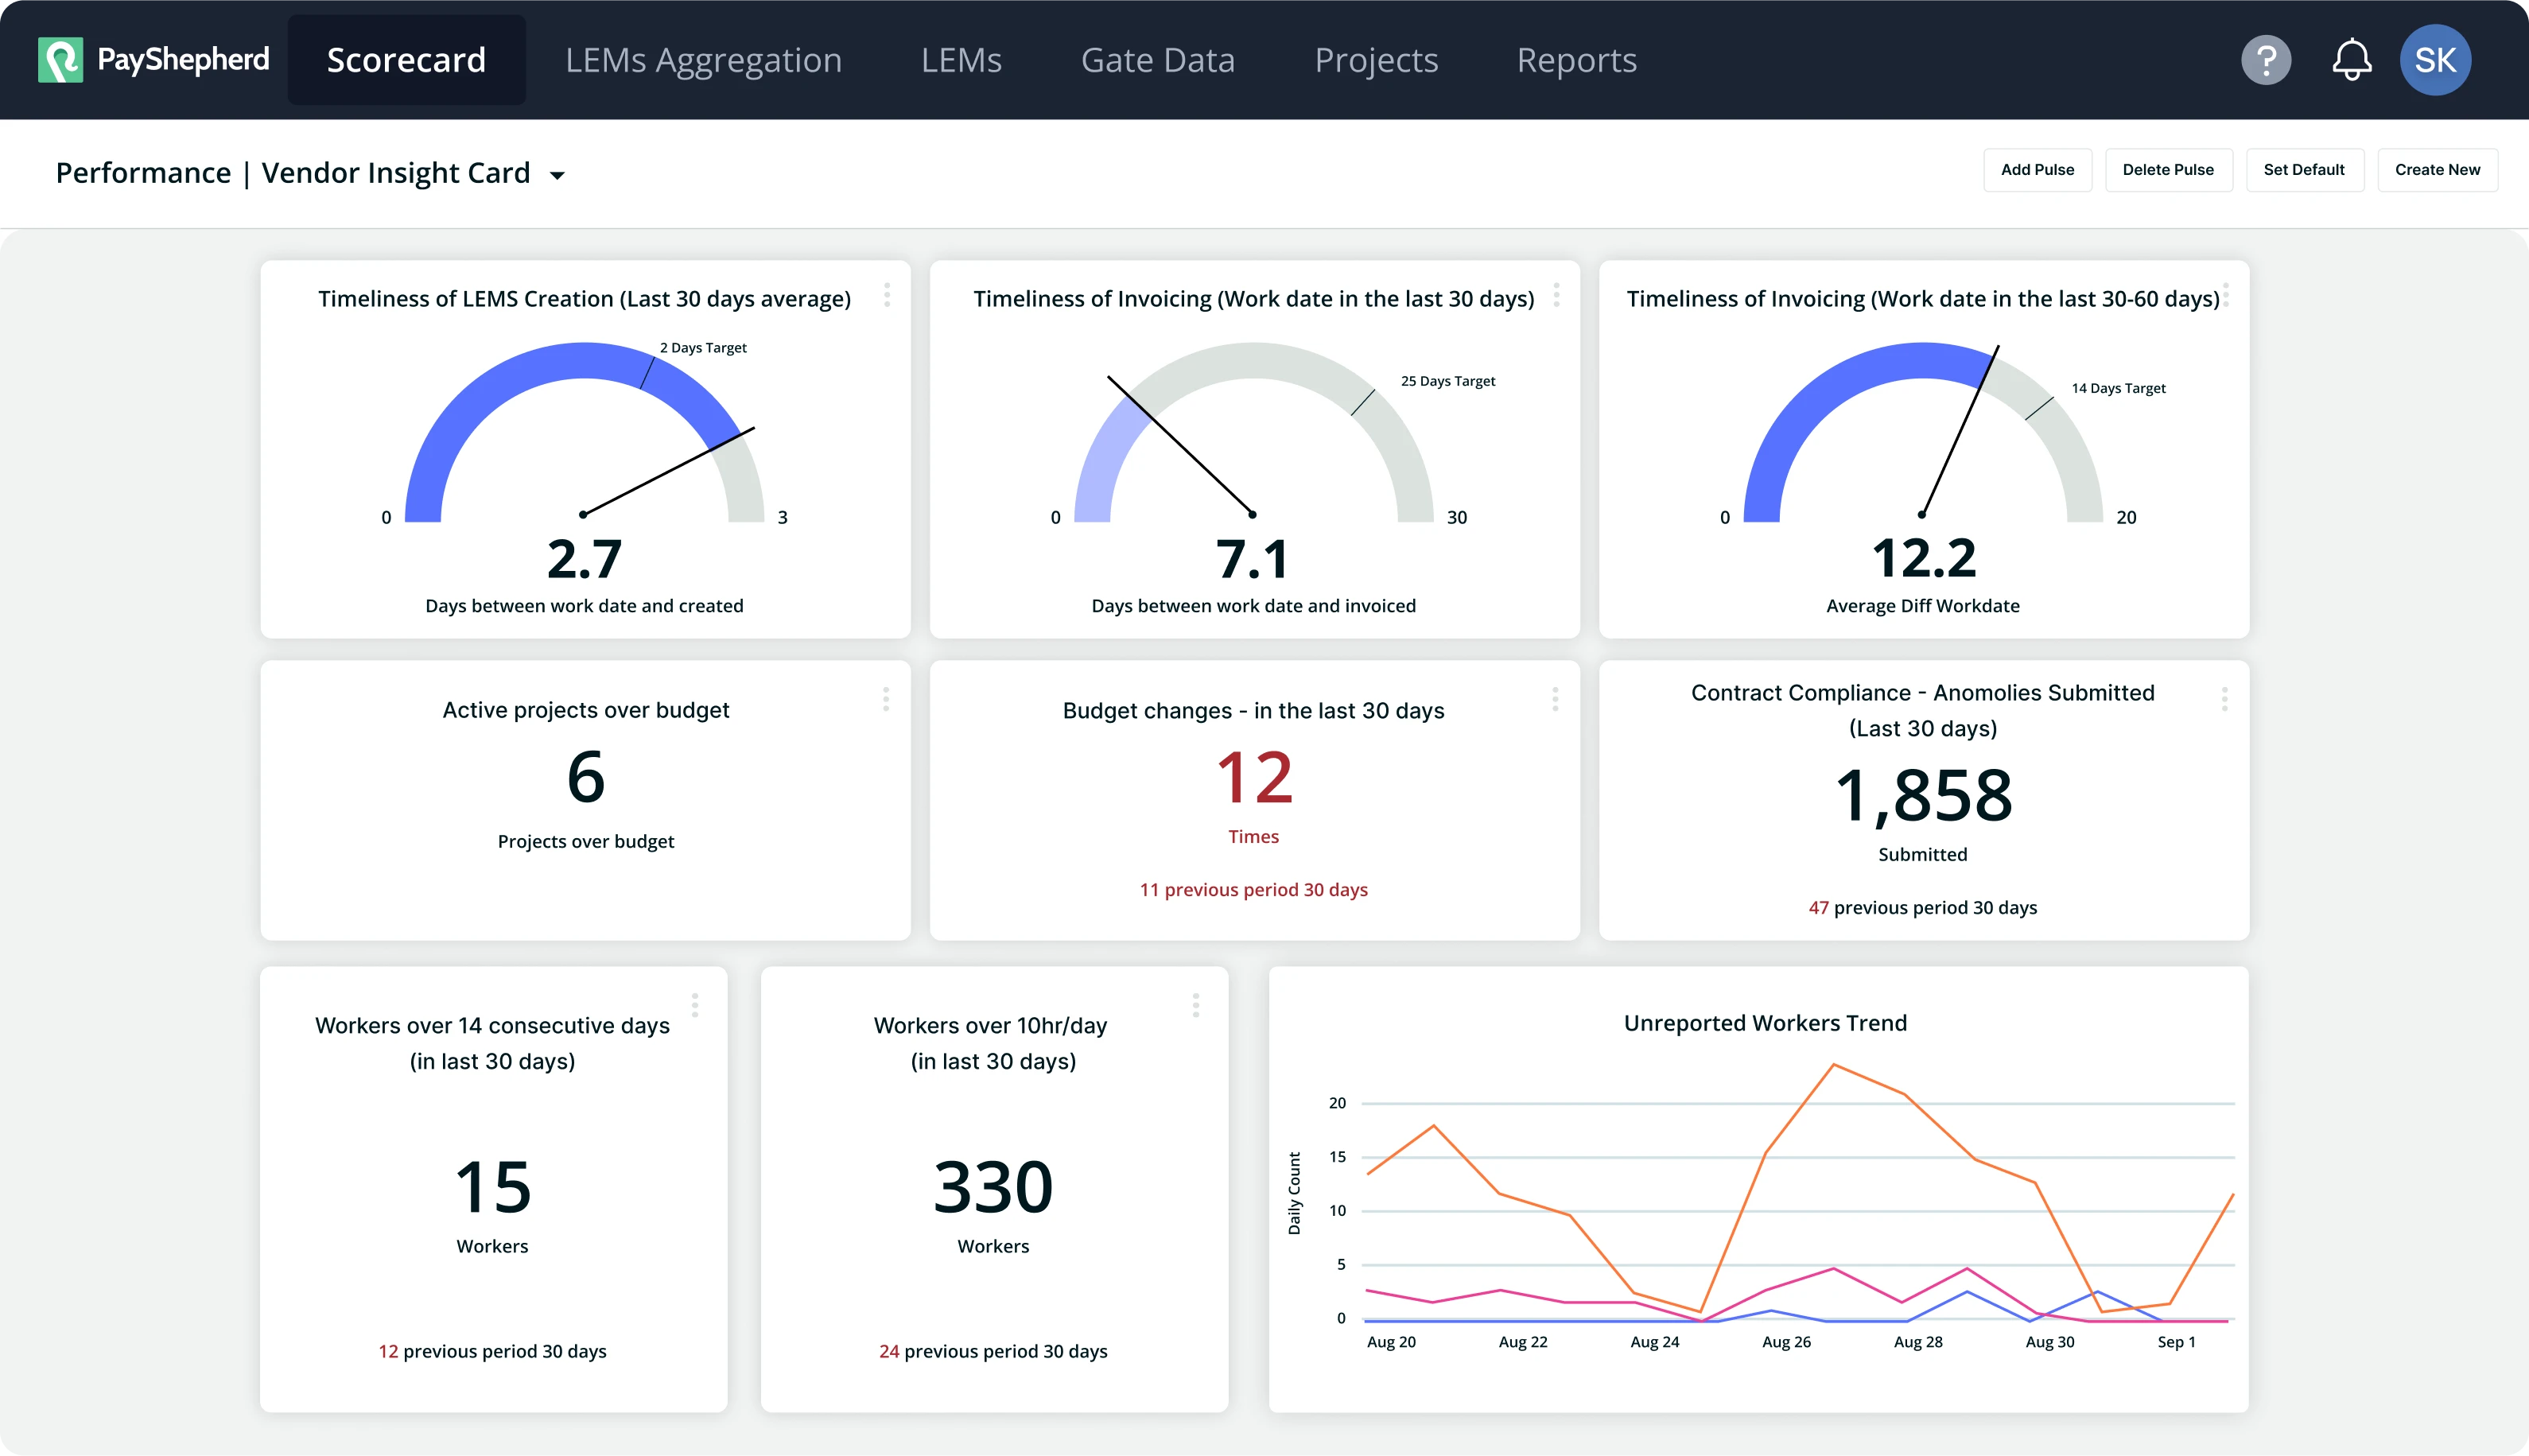Open menu on Workers over 14 consecutive days

(694, 1005)
